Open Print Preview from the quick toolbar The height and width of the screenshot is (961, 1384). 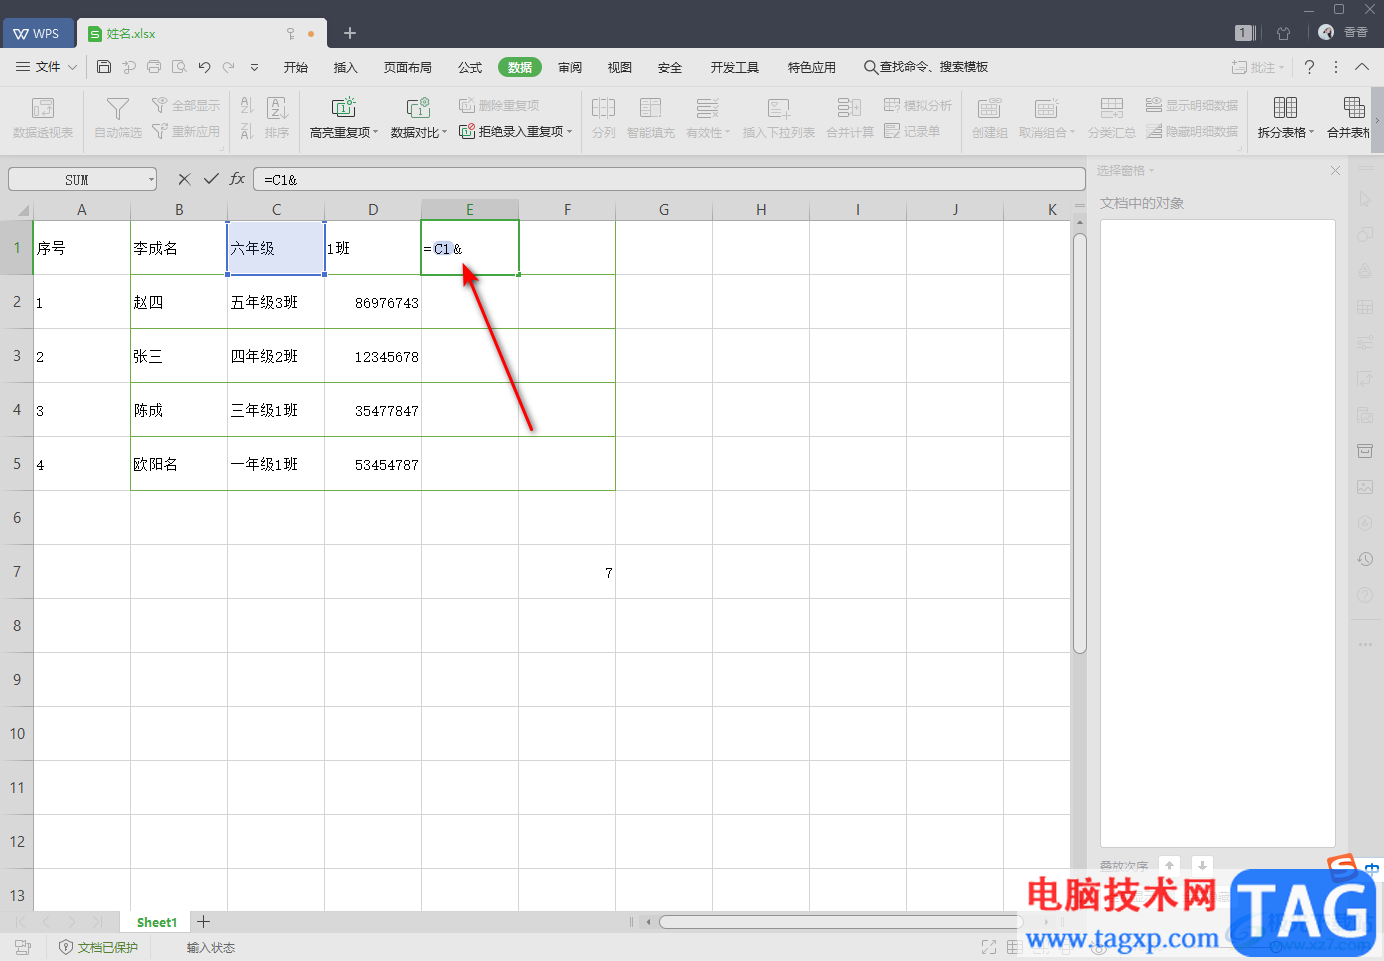click(179, 67)
